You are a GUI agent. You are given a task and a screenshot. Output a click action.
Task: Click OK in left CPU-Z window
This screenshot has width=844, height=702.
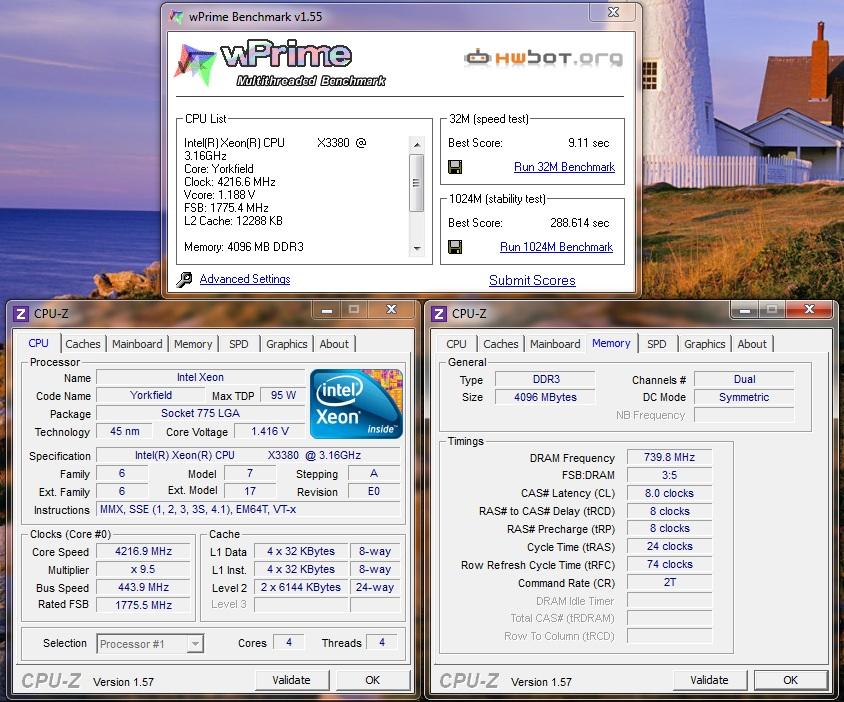click(372, 680)
